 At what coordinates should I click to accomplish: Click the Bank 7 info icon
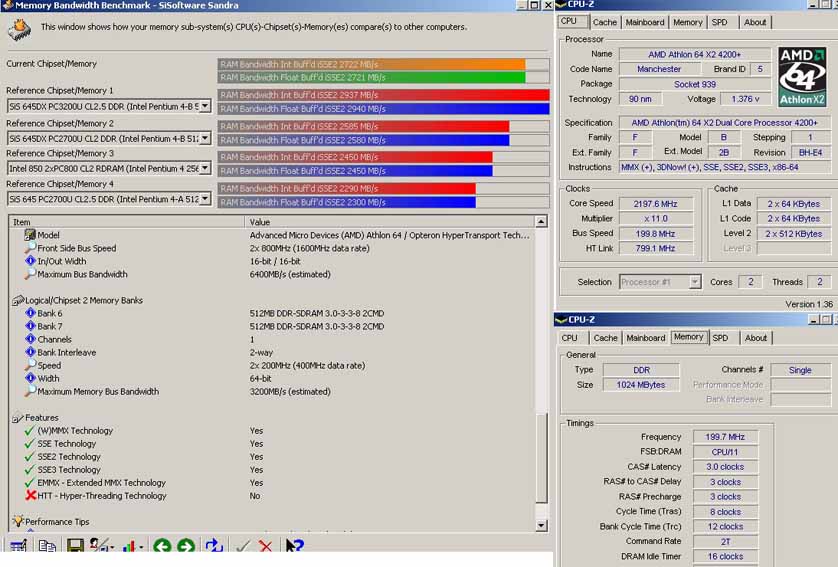coord(30,326)
